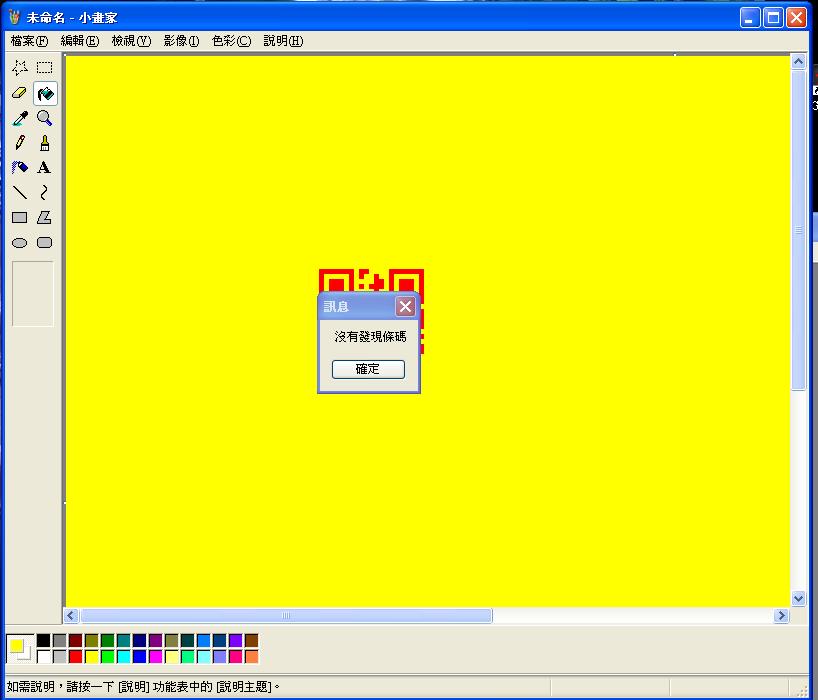Select the bright green palette swatch

point(107,657)
